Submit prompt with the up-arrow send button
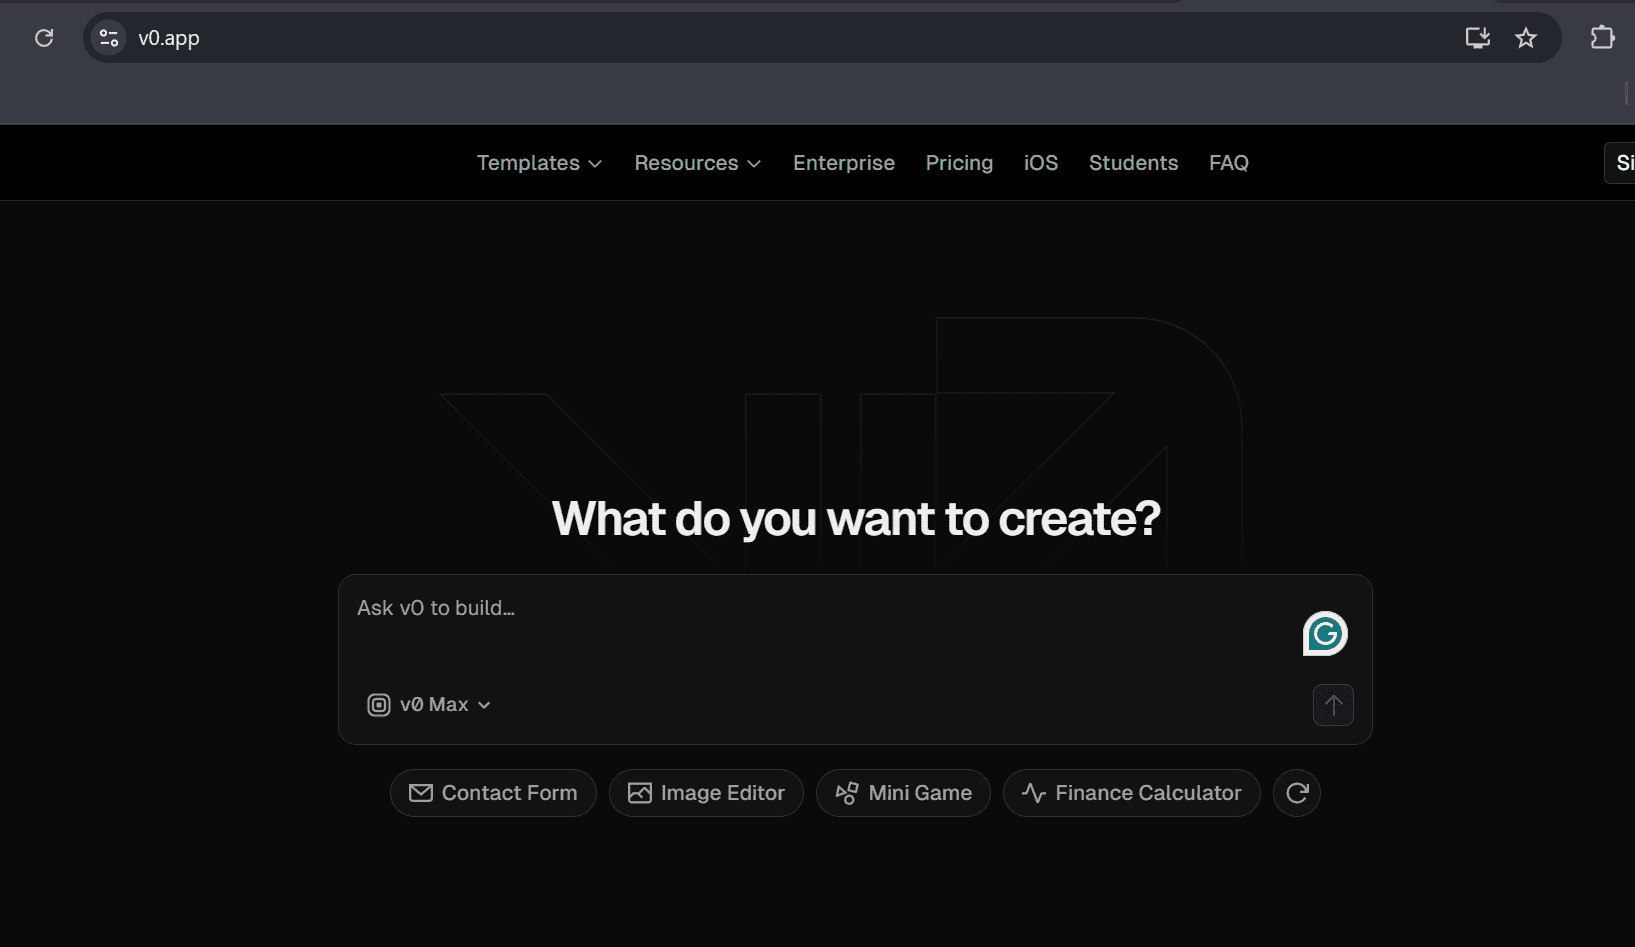Screen dimensions: 1635x947 [1333, 705]
